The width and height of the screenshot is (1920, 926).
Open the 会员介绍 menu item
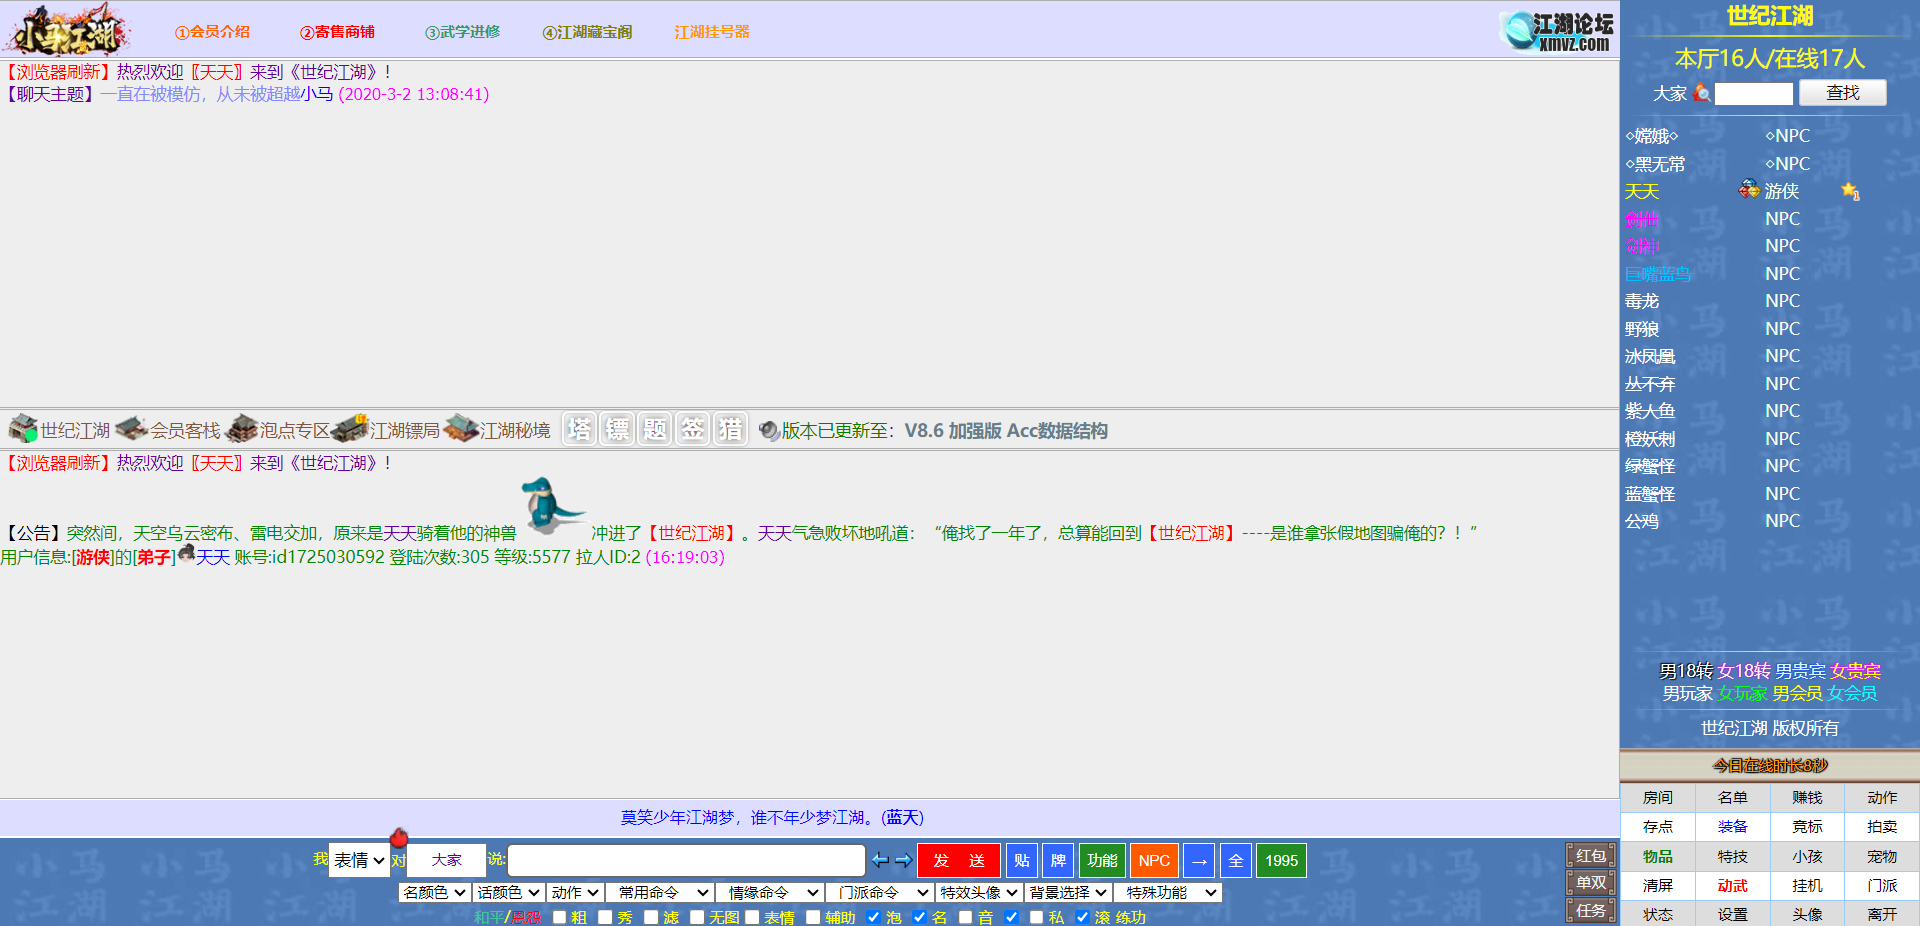coord(213,32)
